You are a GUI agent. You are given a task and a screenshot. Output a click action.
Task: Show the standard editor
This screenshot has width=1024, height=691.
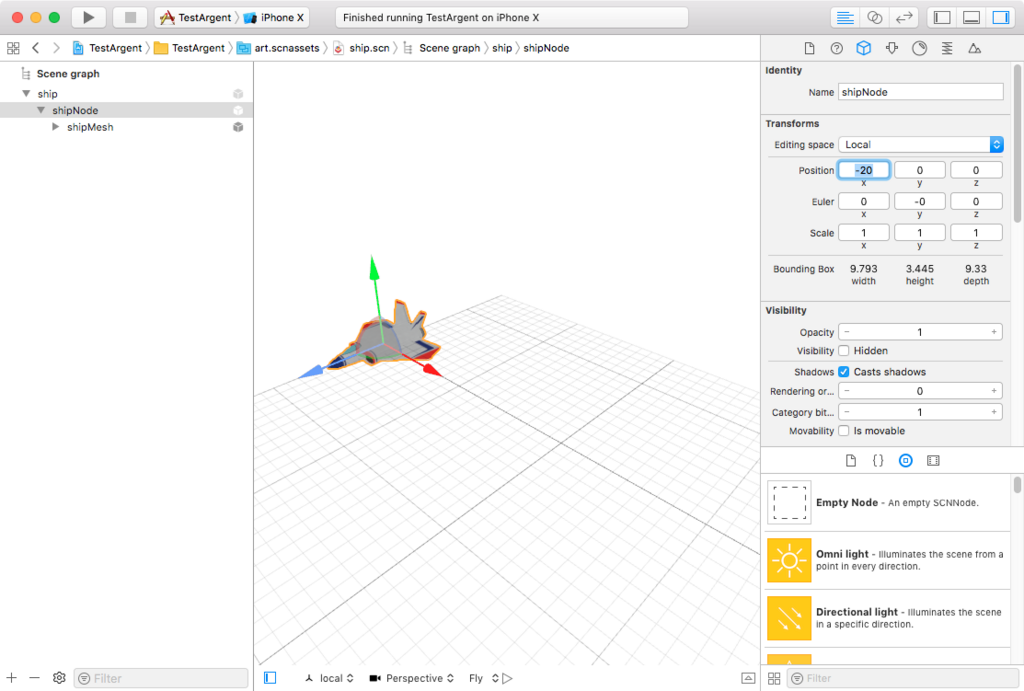coord(845,18)
